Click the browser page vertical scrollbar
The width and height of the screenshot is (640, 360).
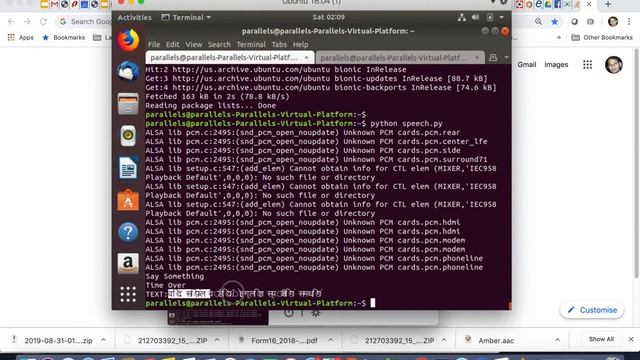637,163
